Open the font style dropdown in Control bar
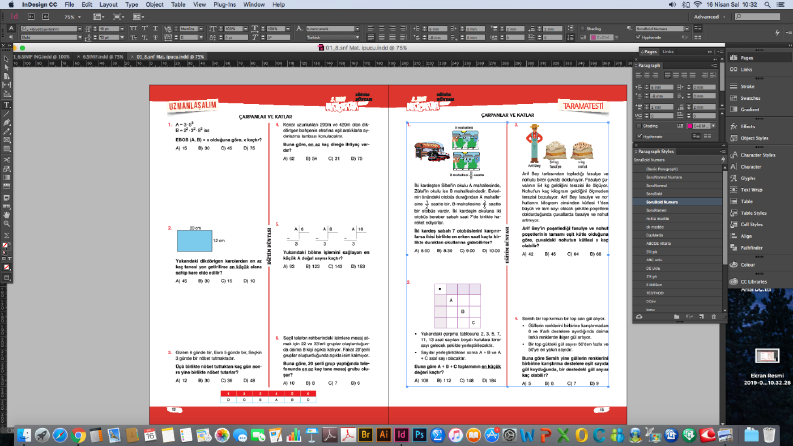This screenshot has width=793, height=446. 79,37
